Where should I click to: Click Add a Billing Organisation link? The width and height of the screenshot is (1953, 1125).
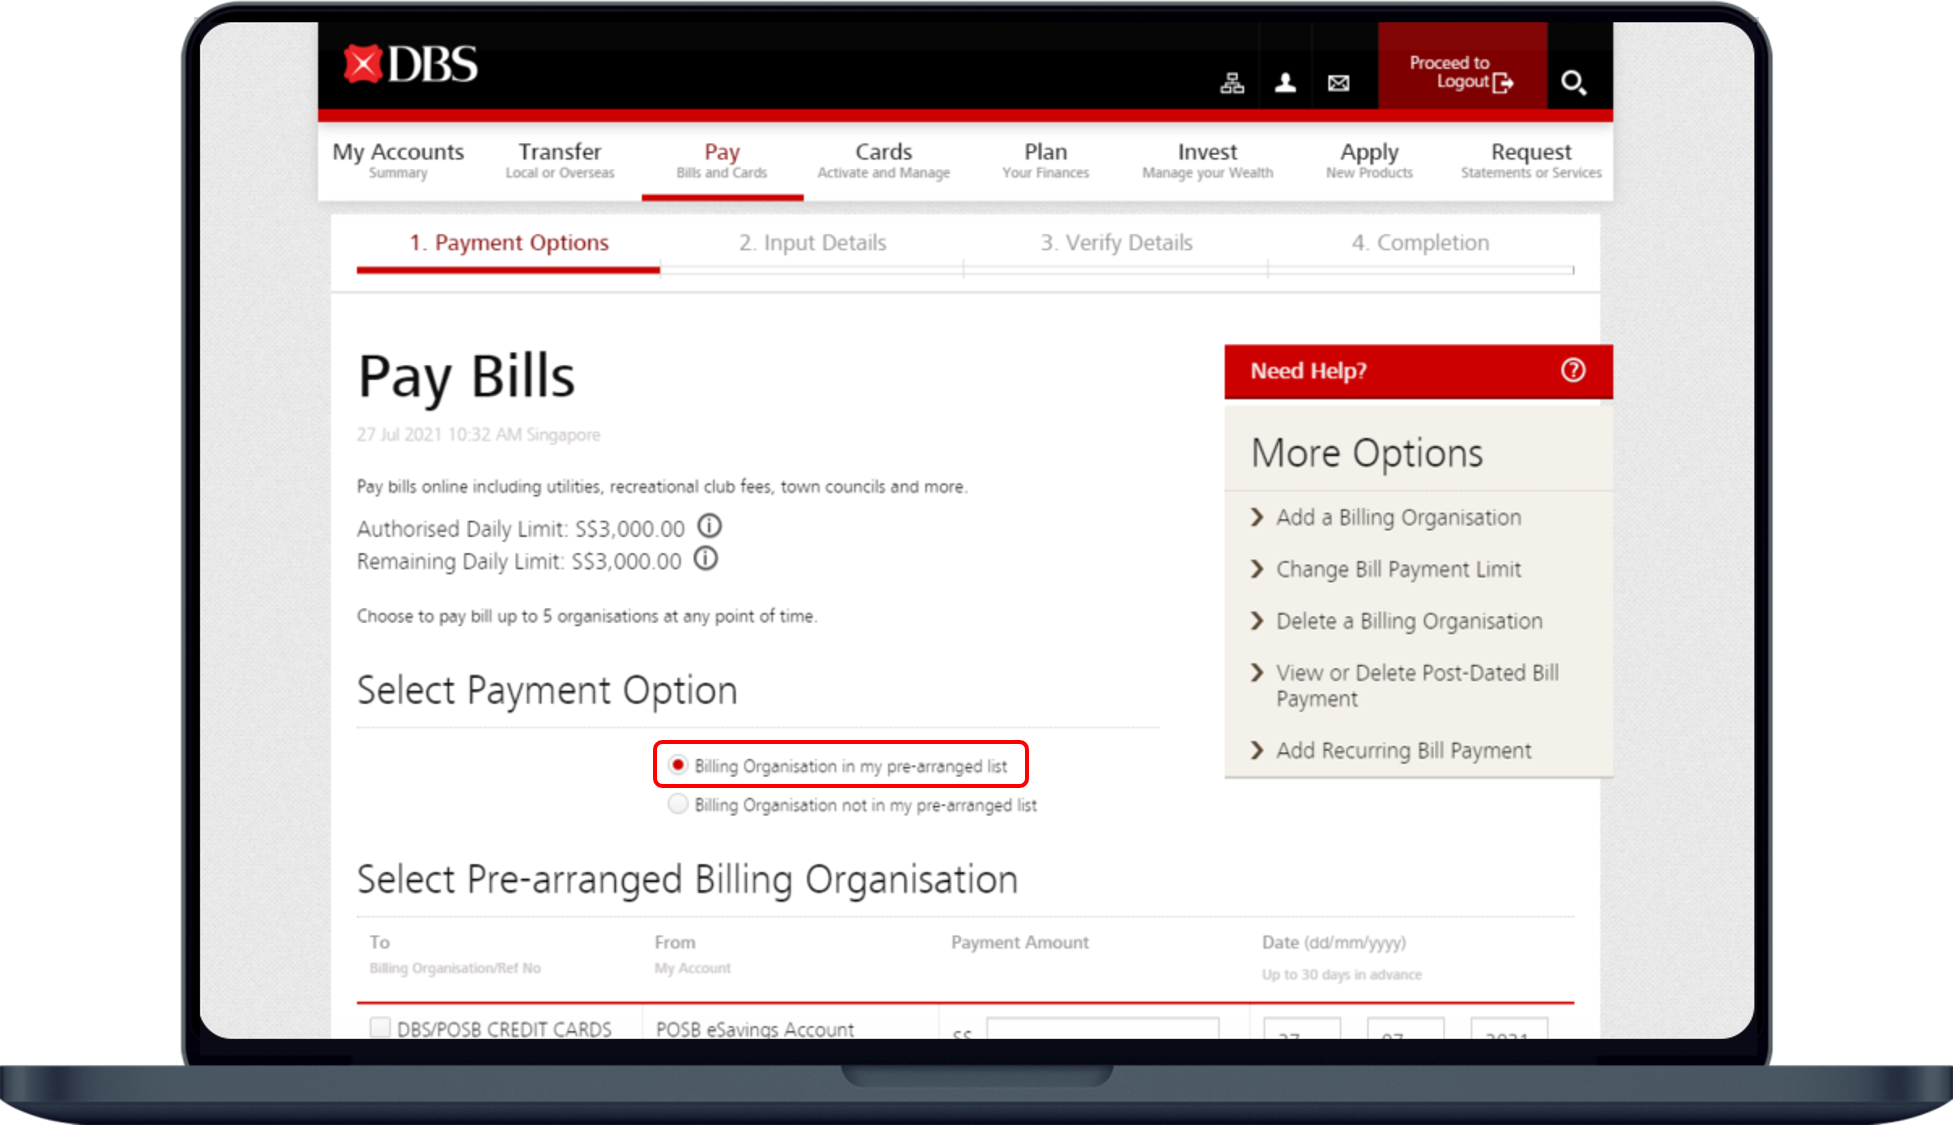pyautogui.click(x=1399, y=518)
